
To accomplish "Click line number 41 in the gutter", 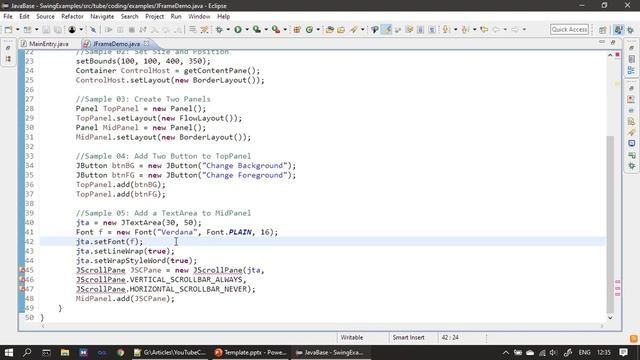I will pos(29,232).
